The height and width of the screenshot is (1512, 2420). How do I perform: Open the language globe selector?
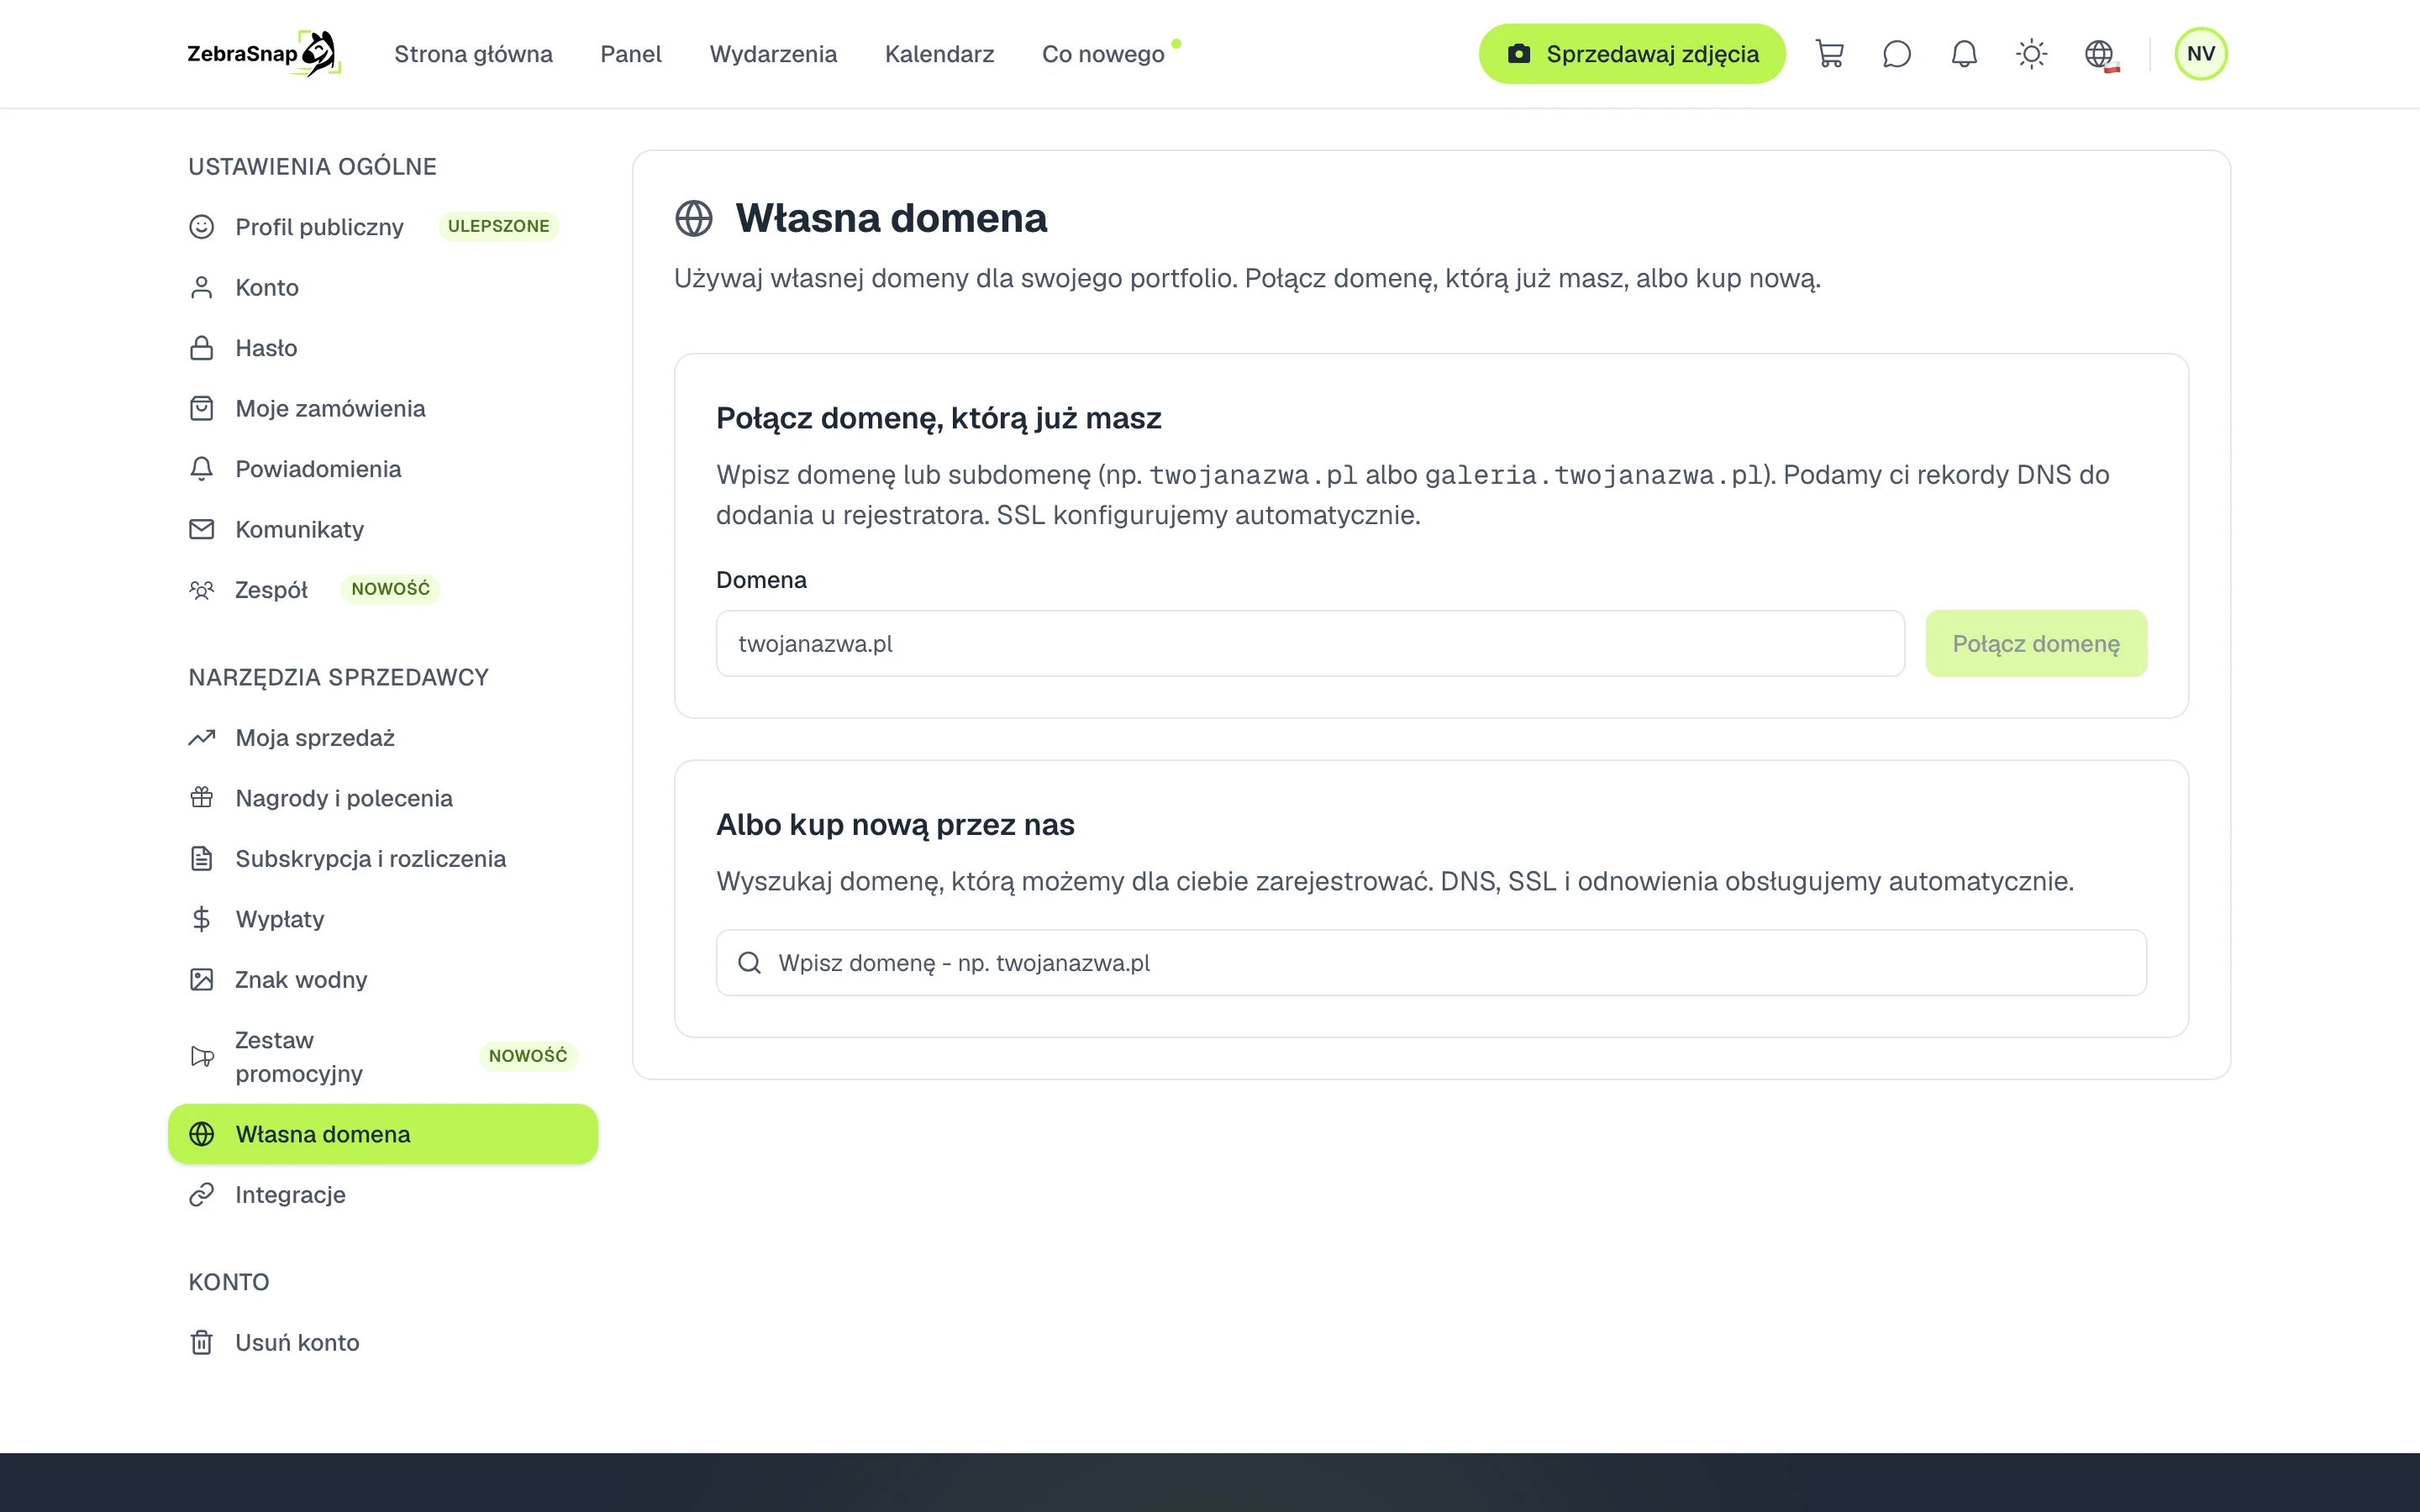pyautogui.click(x=2100, y=54)
